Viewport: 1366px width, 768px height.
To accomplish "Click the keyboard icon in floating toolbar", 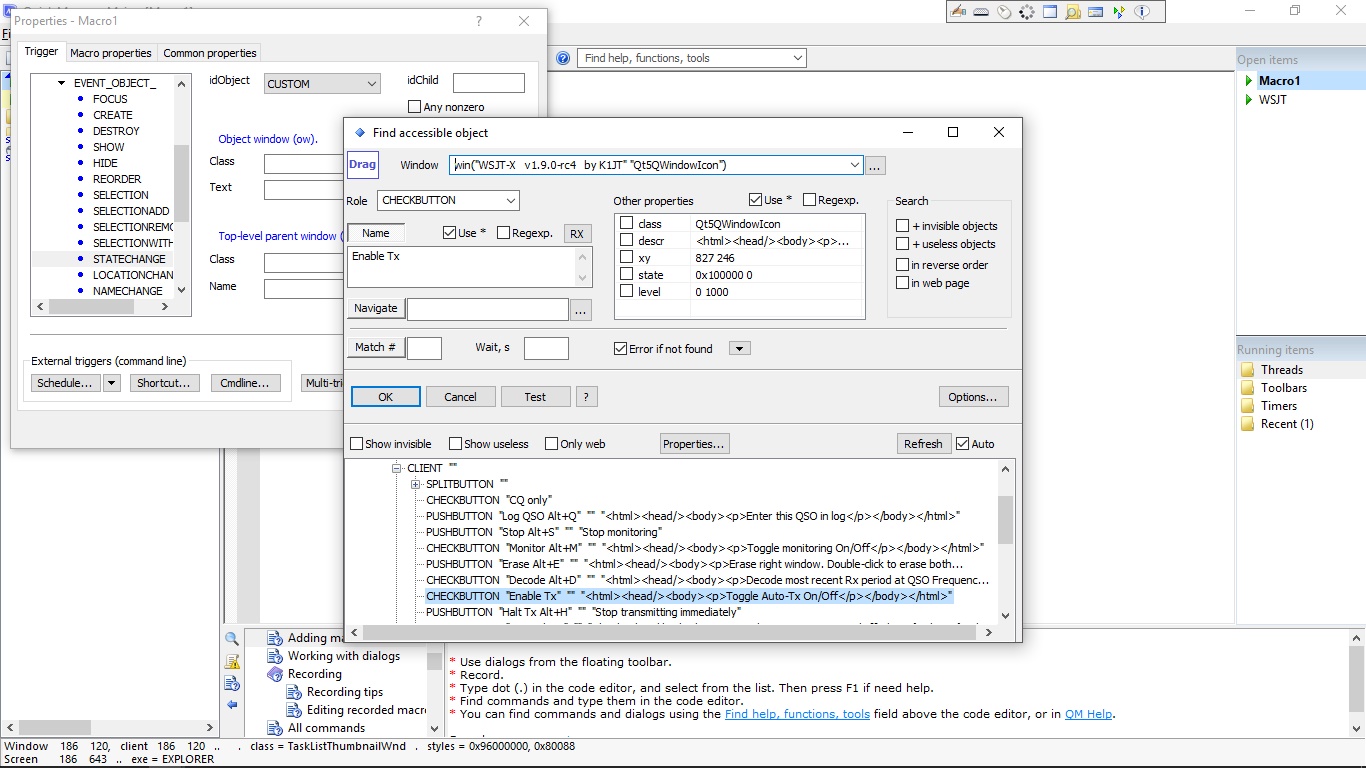I will tap(981, 12).
